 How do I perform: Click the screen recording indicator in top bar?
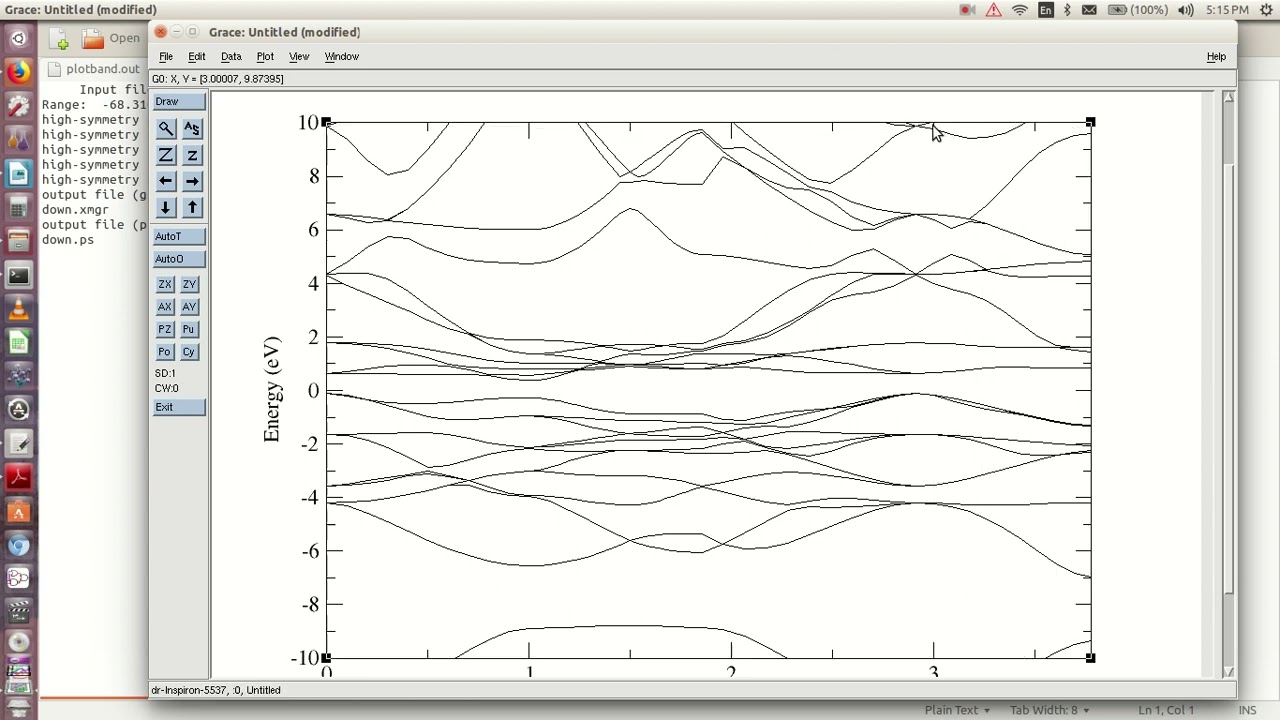pyautogui.click(x=967, y=10)
